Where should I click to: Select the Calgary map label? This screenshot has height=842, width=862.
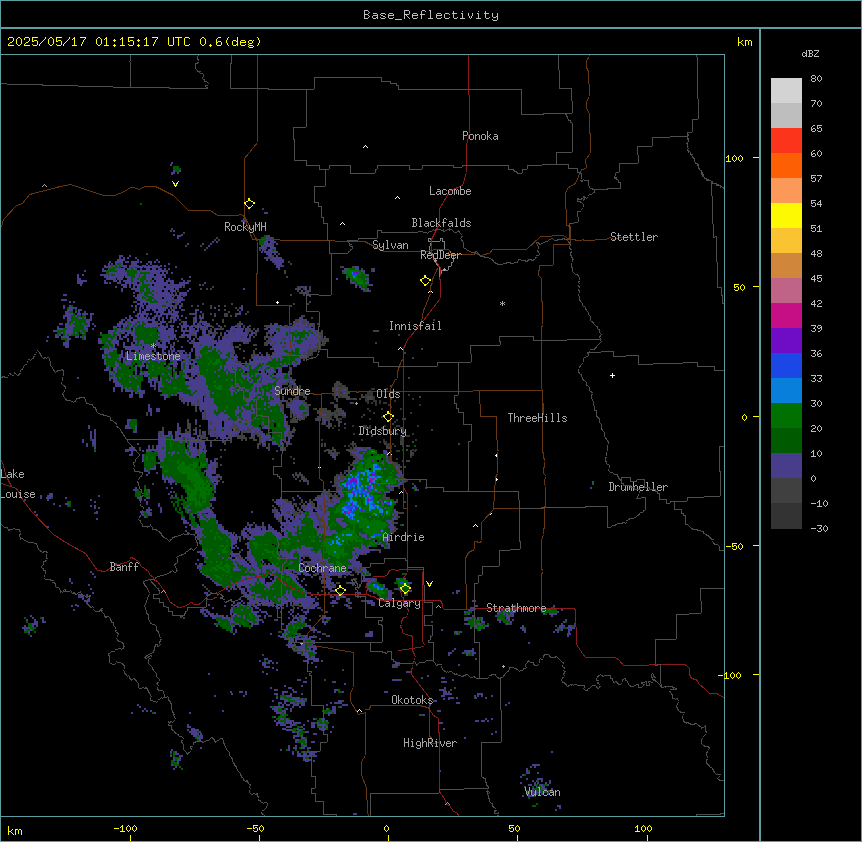(x=400, y=603)
